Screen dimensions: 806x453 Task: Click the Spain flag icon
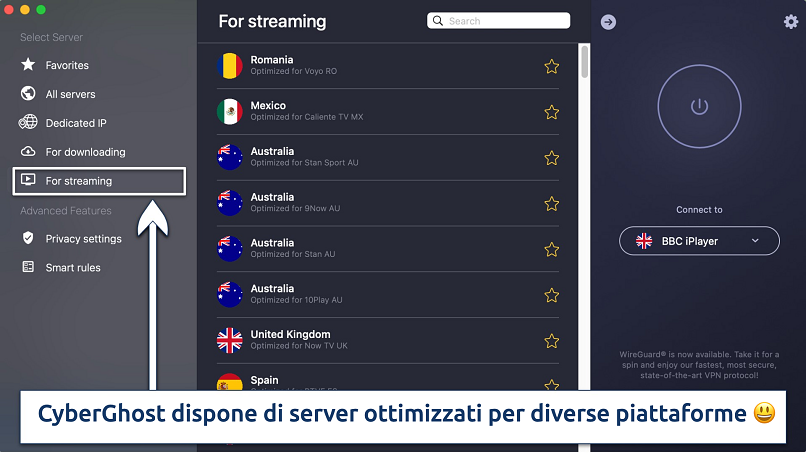(x=230, y=382)
